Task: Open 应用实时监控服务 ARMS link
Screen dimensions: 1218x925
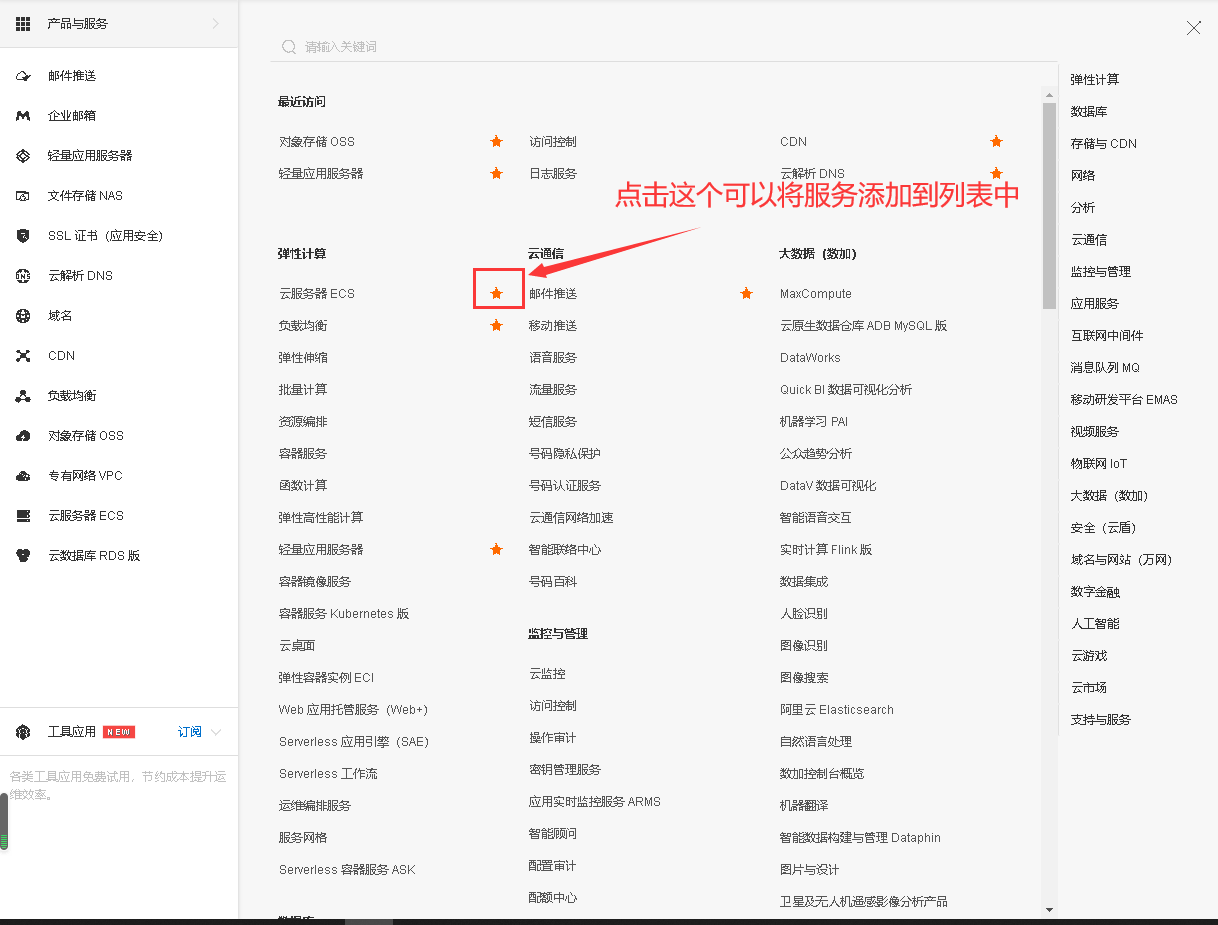Action: [x=595, y=802]
